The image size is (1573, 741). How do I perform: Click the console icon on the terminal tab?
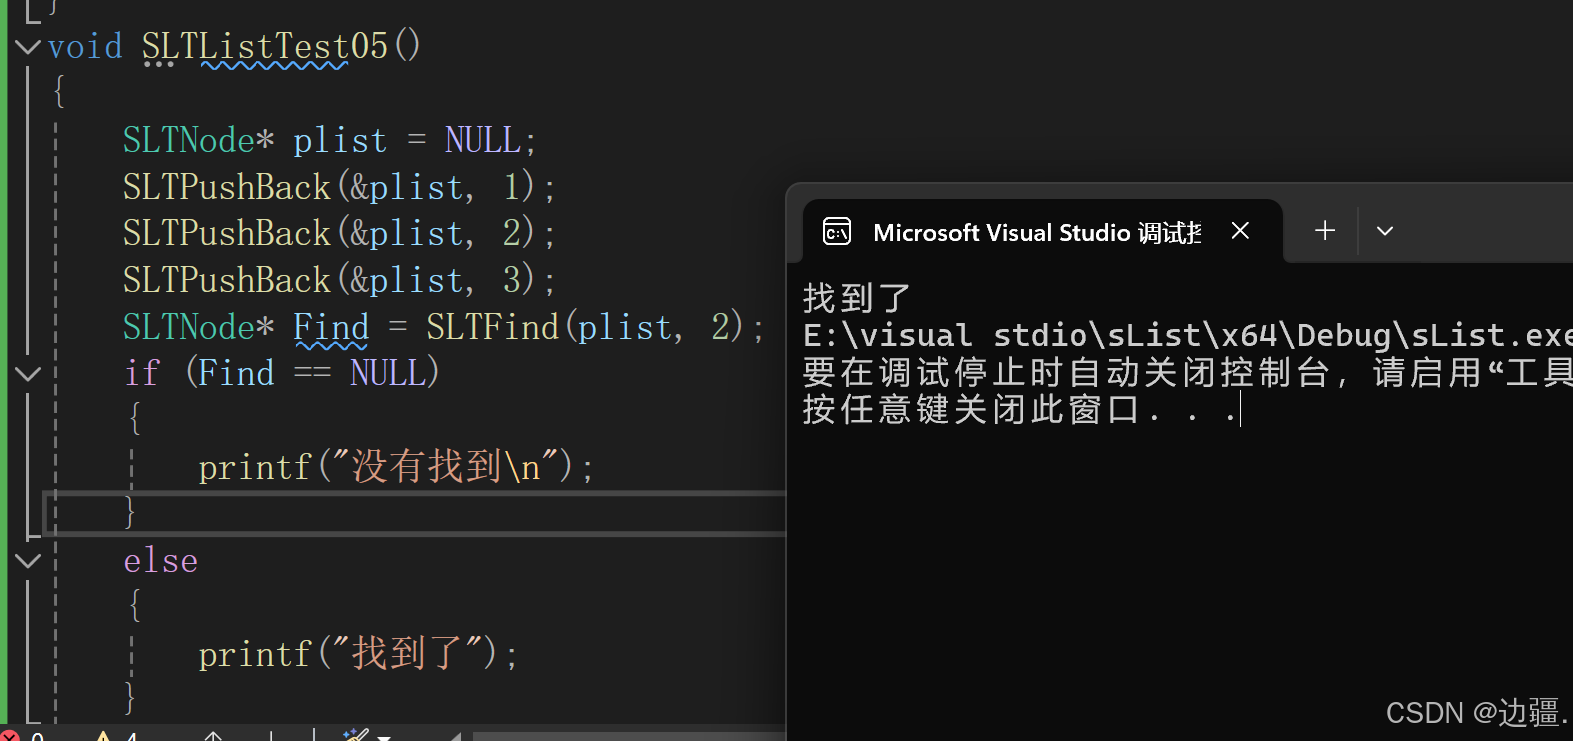tap(837, 232)
